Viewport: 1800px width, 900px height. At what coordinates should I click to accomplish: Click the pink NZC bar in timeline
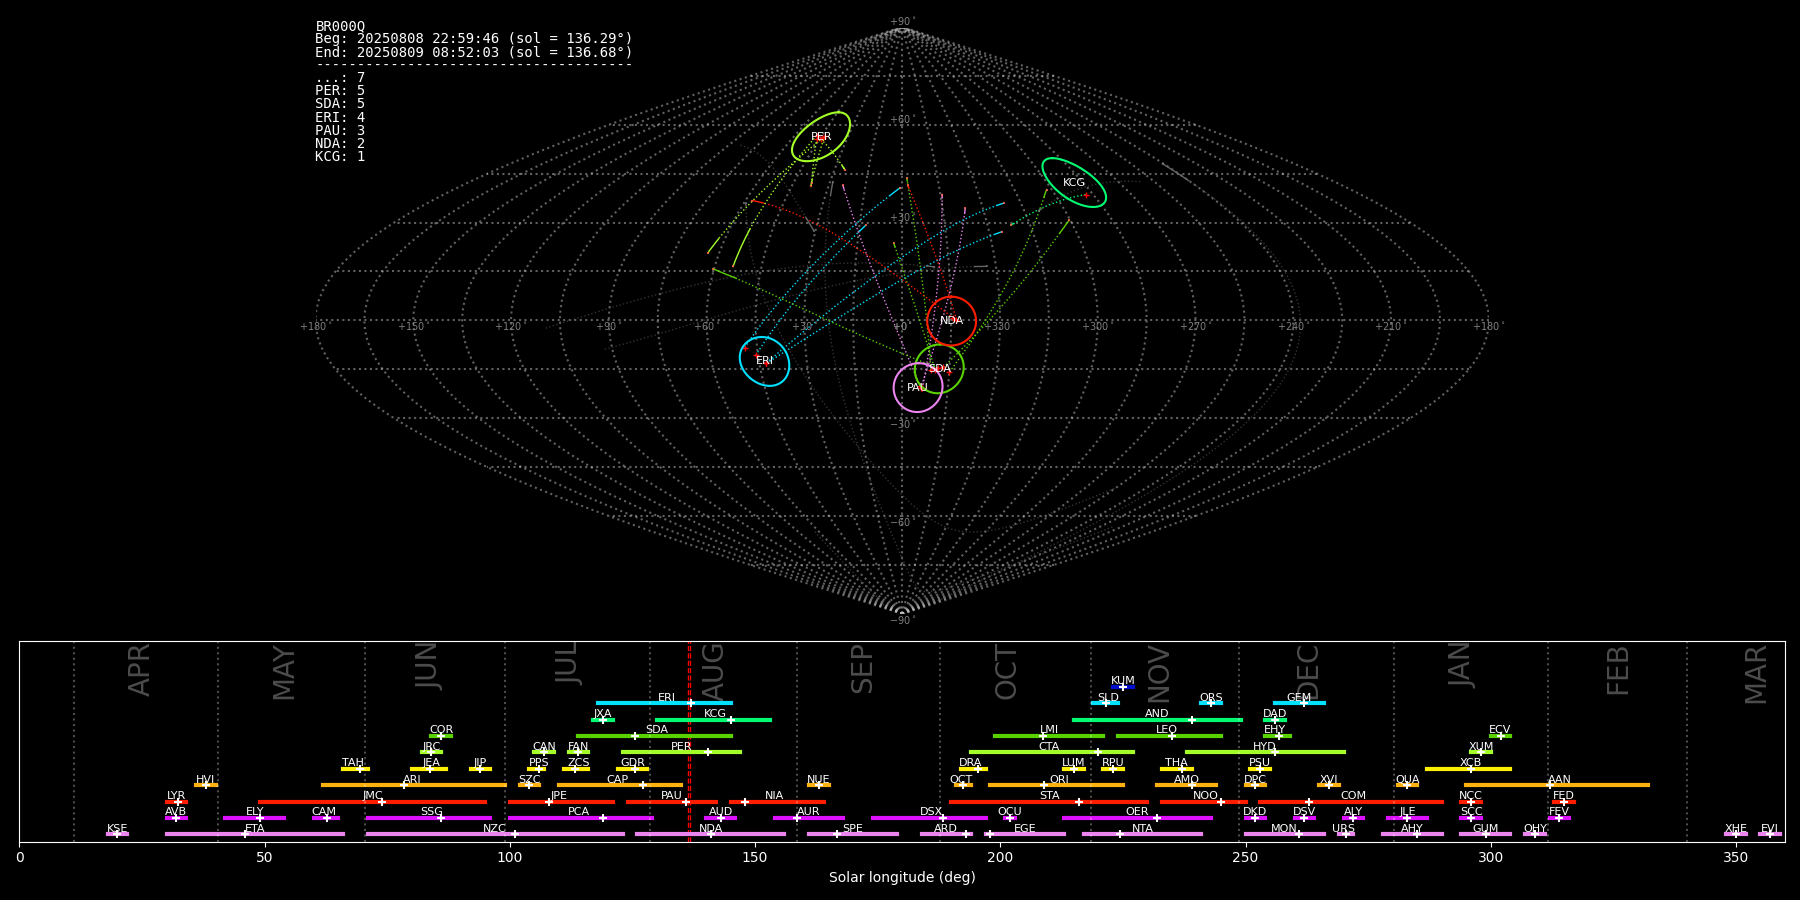(495, 834)
